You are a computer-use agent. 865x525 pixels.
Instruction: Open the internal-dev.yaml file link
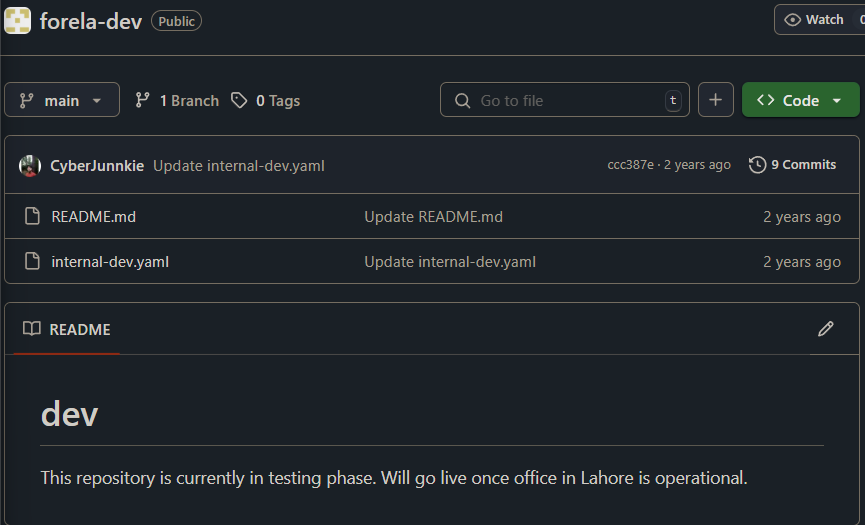(110, 261)
